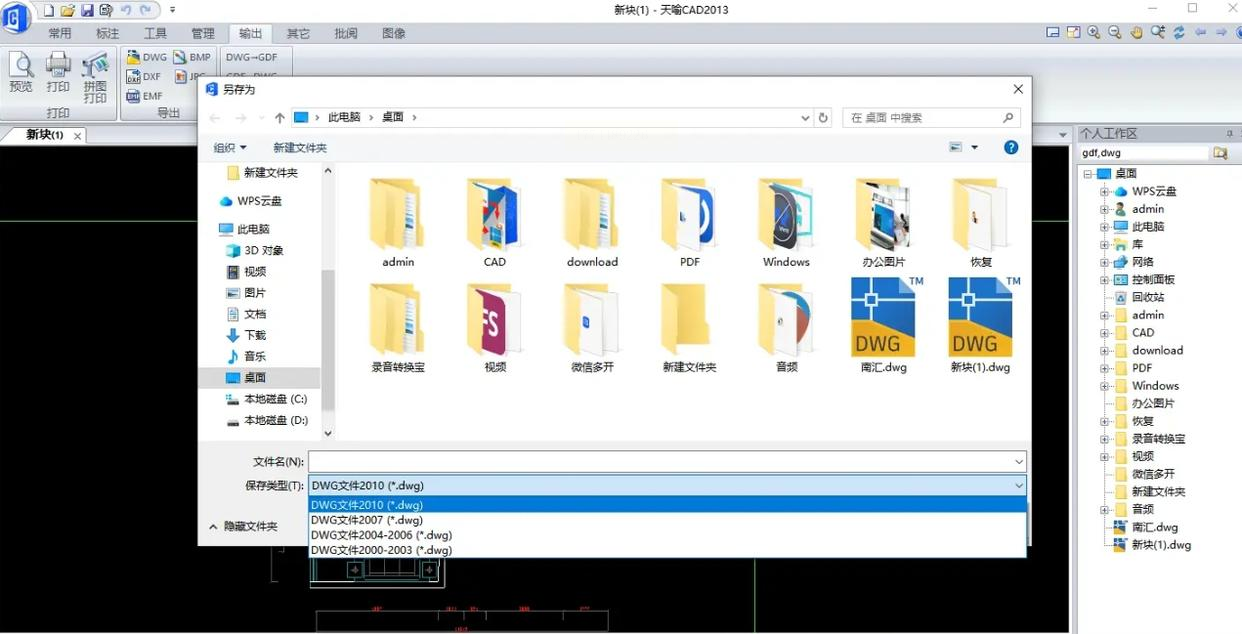The height and width of the screenshot is (634, 1242).
Task: Select WPS云盘 in dialog navigation pane
Action: 251,201
